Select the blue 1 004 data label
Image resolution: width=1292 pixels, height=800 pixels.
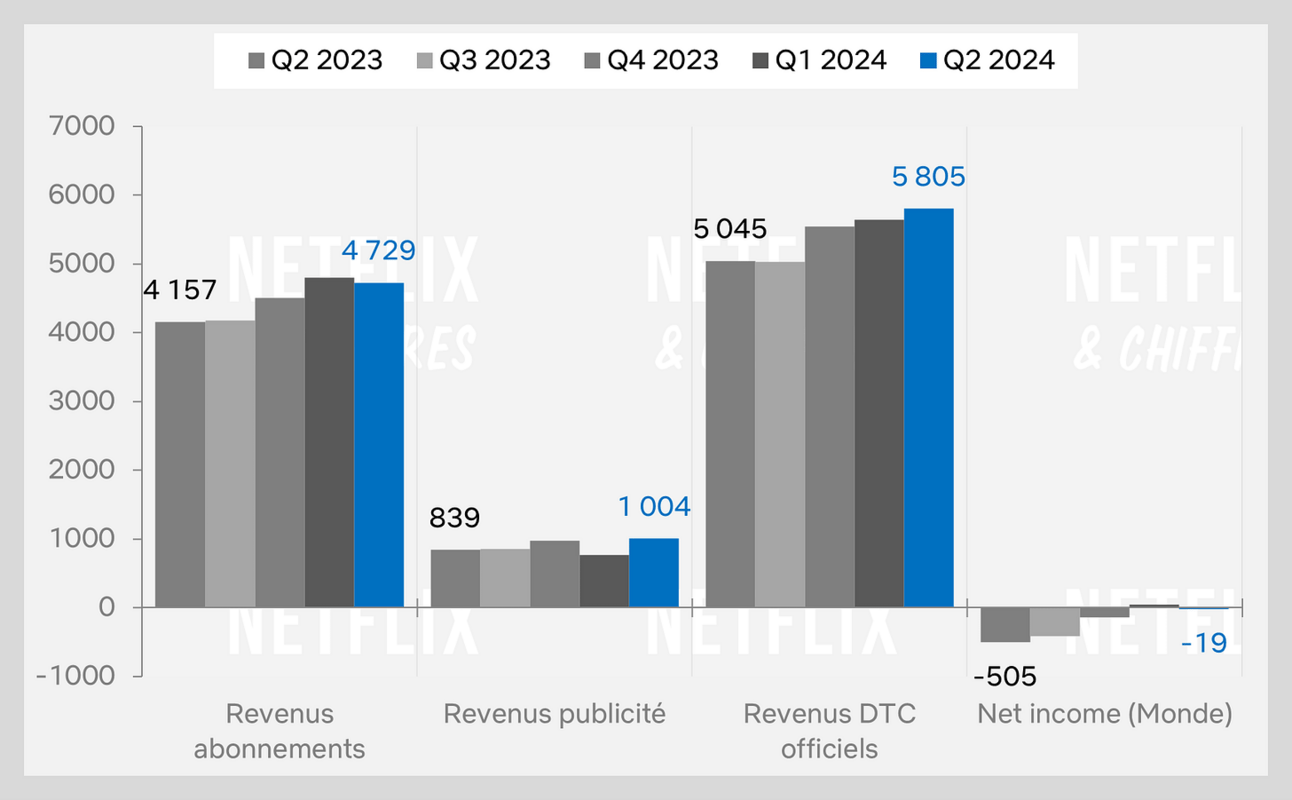(653, 507)
